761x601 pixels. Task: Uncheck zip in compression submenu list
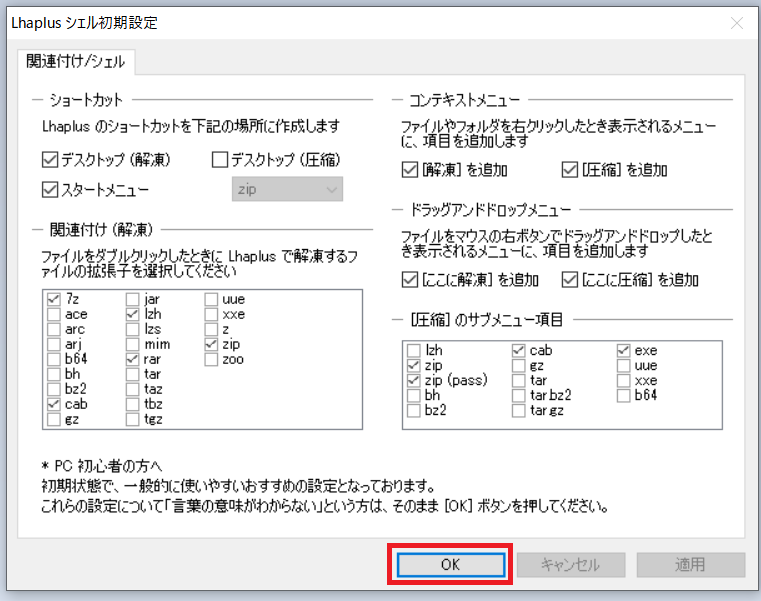[414, 365]
